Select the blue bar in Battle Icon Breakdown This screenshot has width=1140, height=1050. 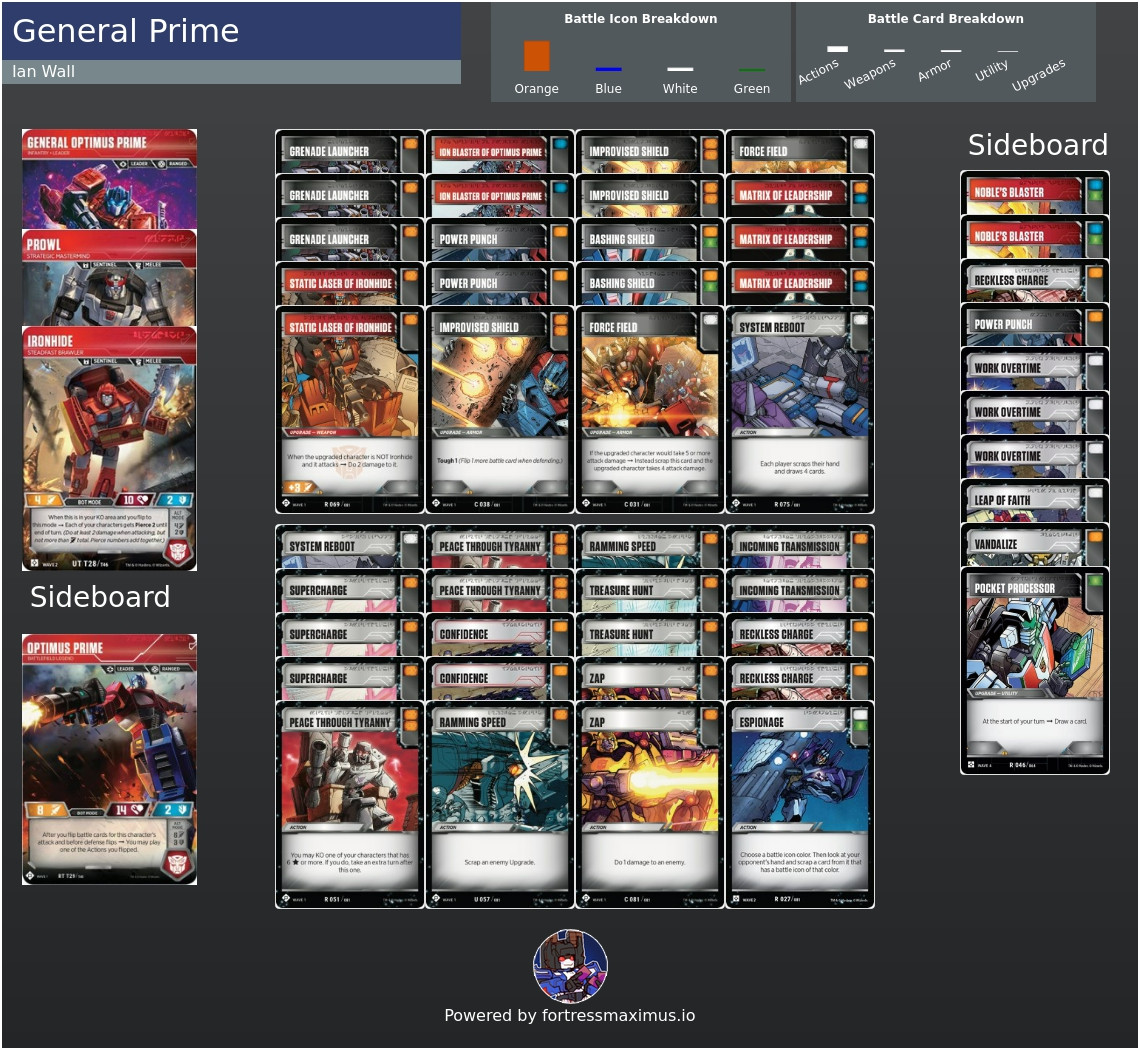(x=609, y=69)
